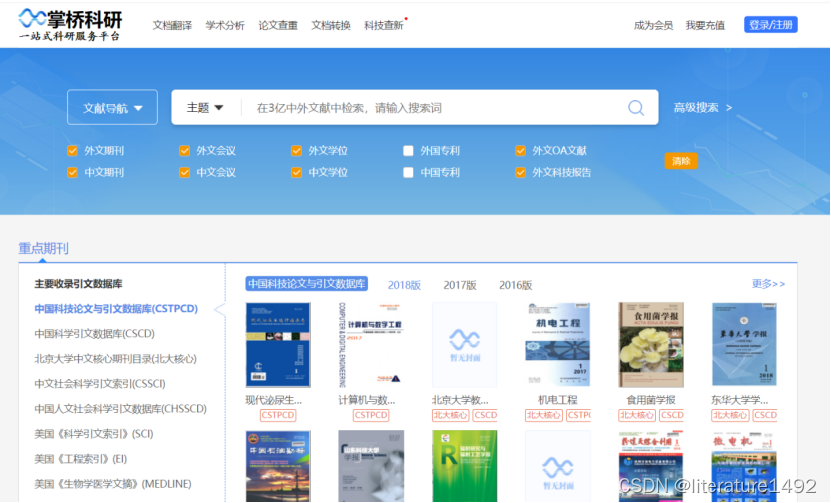Click orange 清除 button

point(681,161)
